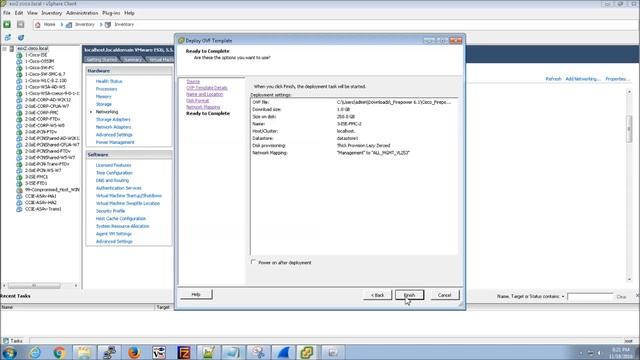This screenshot has height=360, width=640.
Task: Open the File menu
Action: click(7, 13)
